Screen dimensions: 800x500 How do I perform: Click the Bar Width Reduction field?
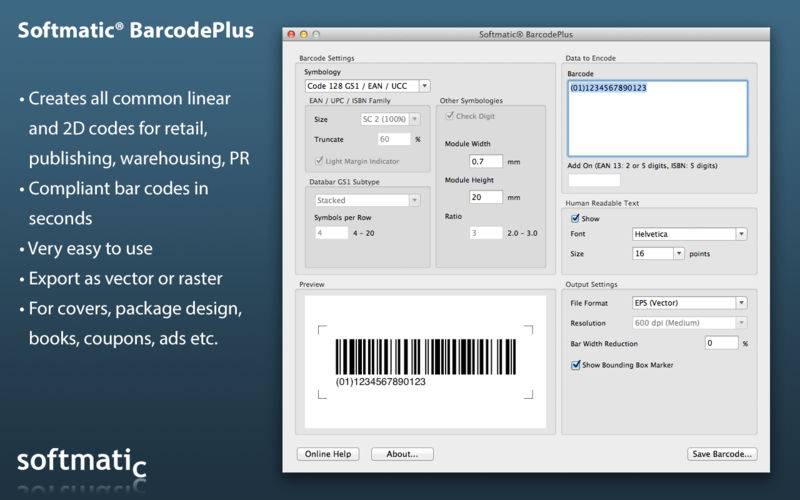[721, 343]
